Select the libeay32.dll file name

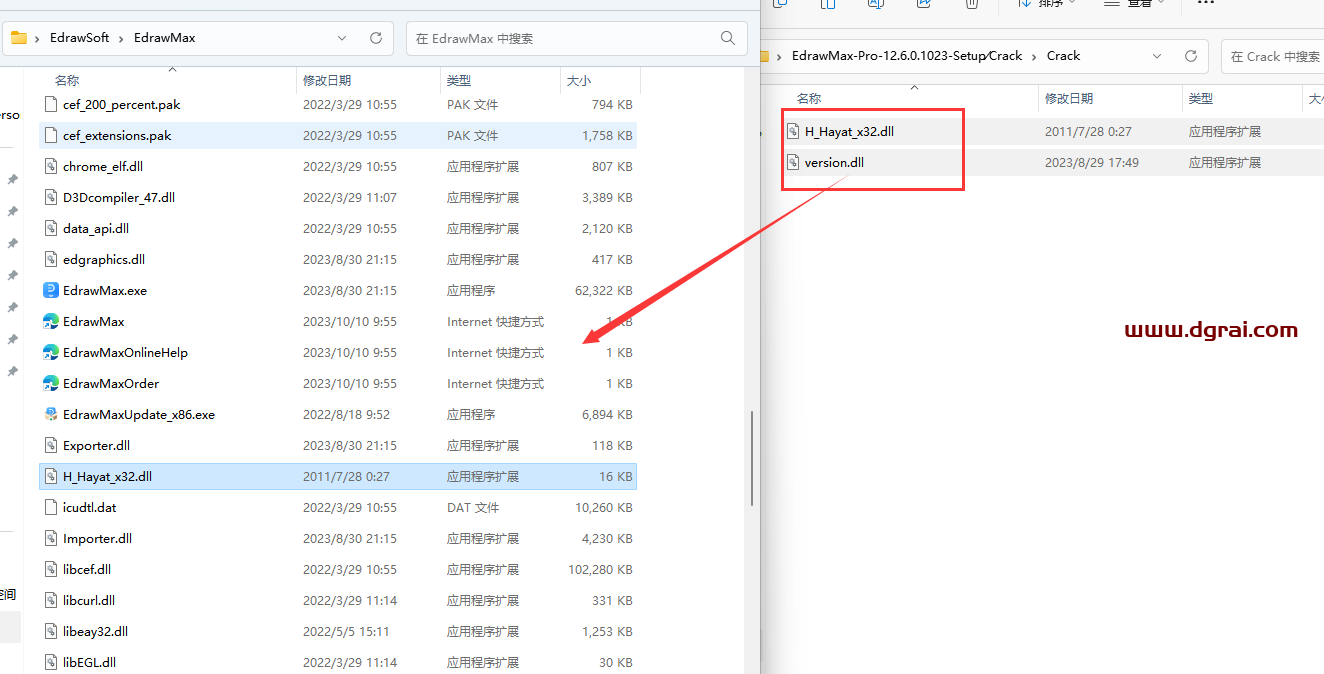pos(95,632)
